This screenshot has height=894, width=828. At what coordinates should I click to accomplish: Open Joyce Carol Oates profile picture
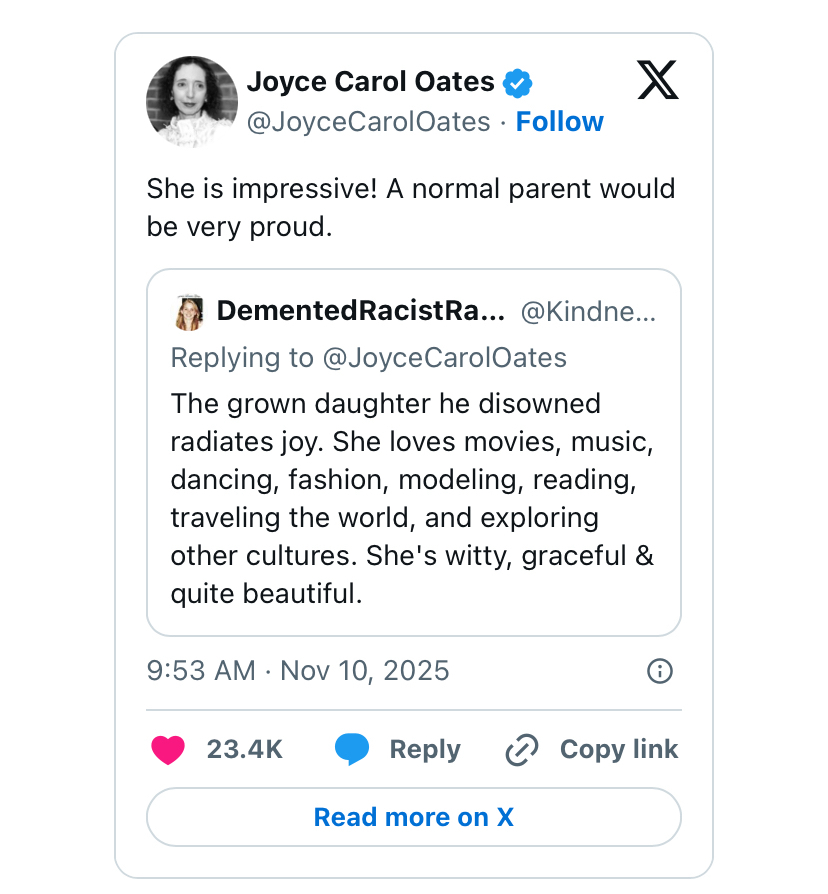[192, 101]
